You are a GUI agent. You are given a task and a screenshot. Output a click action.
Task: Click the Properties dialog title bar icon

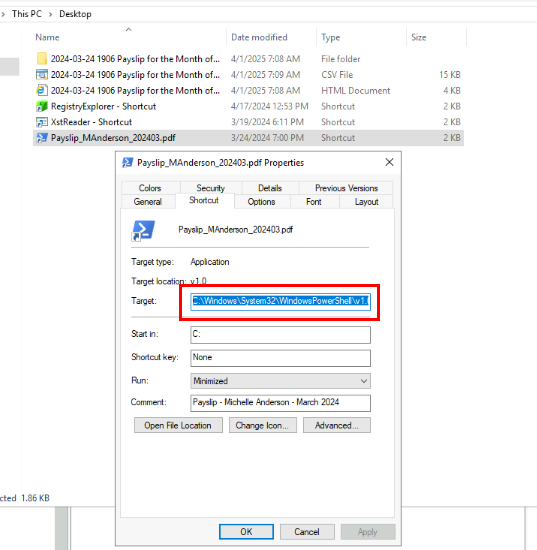point(127,162)
